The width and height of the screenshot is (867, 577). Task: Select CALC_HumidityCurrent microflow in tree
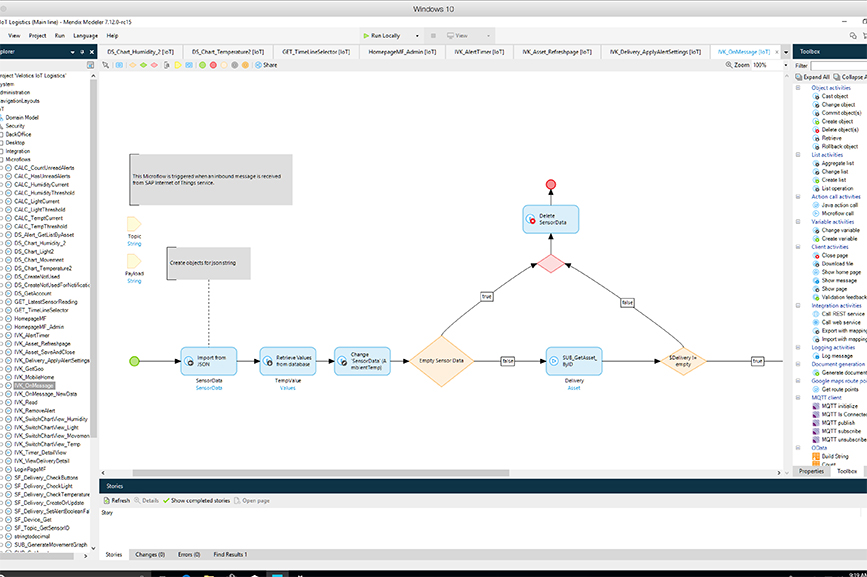(41, 185)
